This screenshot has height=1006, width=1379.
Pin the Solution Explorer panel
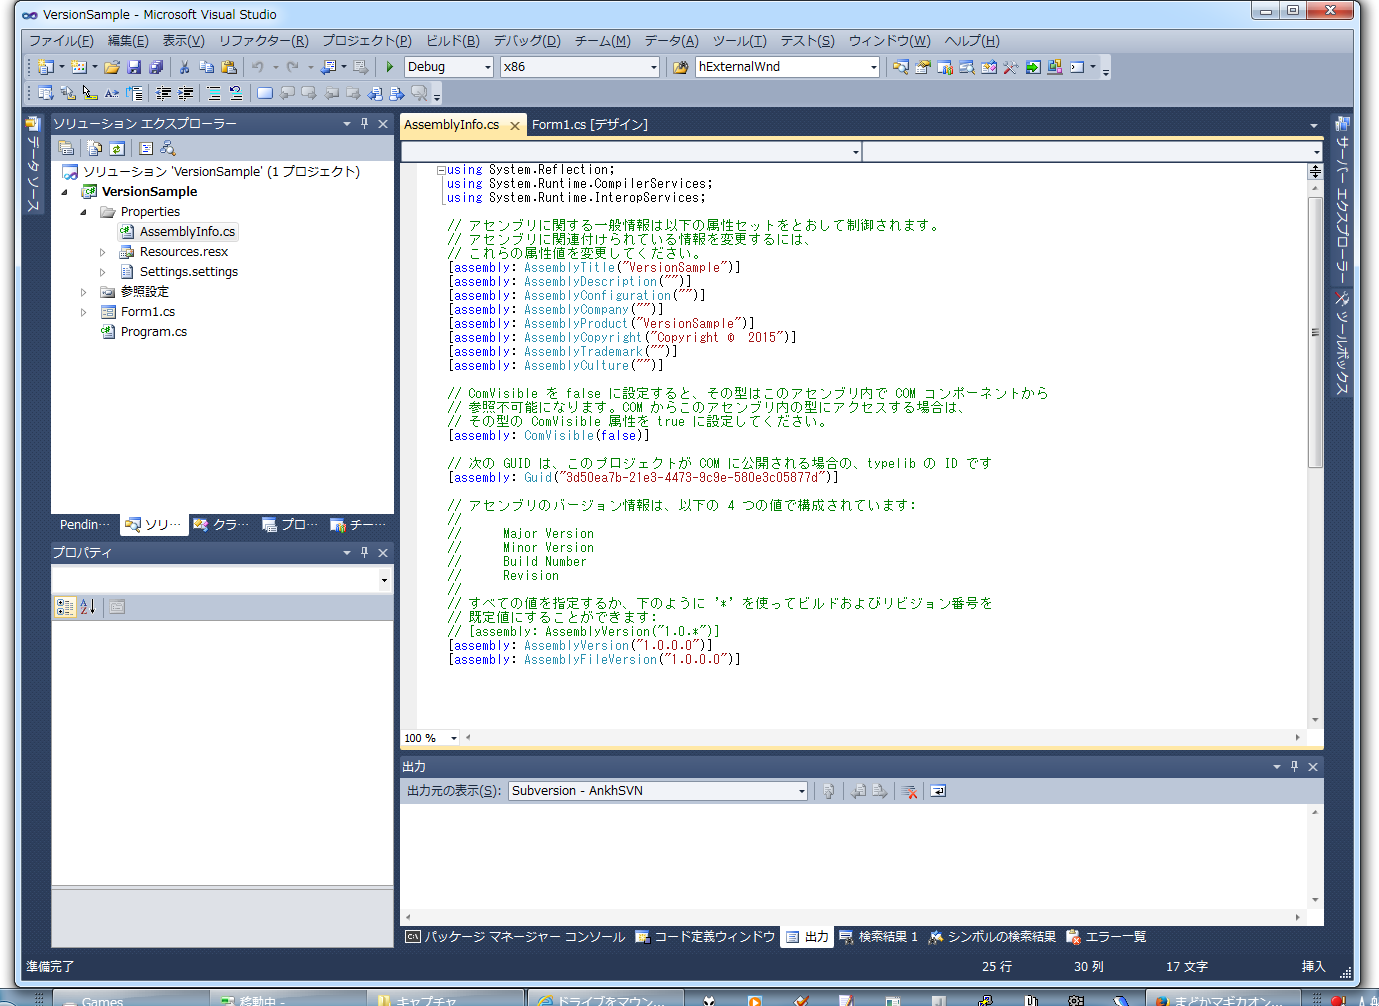[364, 123]
